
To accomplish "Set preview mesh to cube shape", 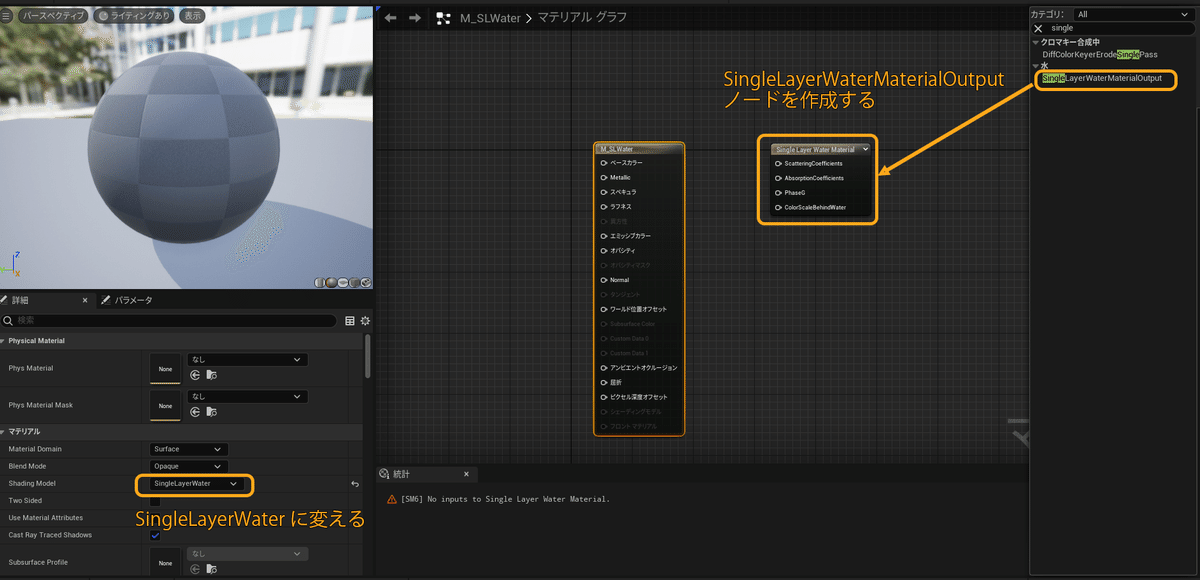I will pos(355,283).
